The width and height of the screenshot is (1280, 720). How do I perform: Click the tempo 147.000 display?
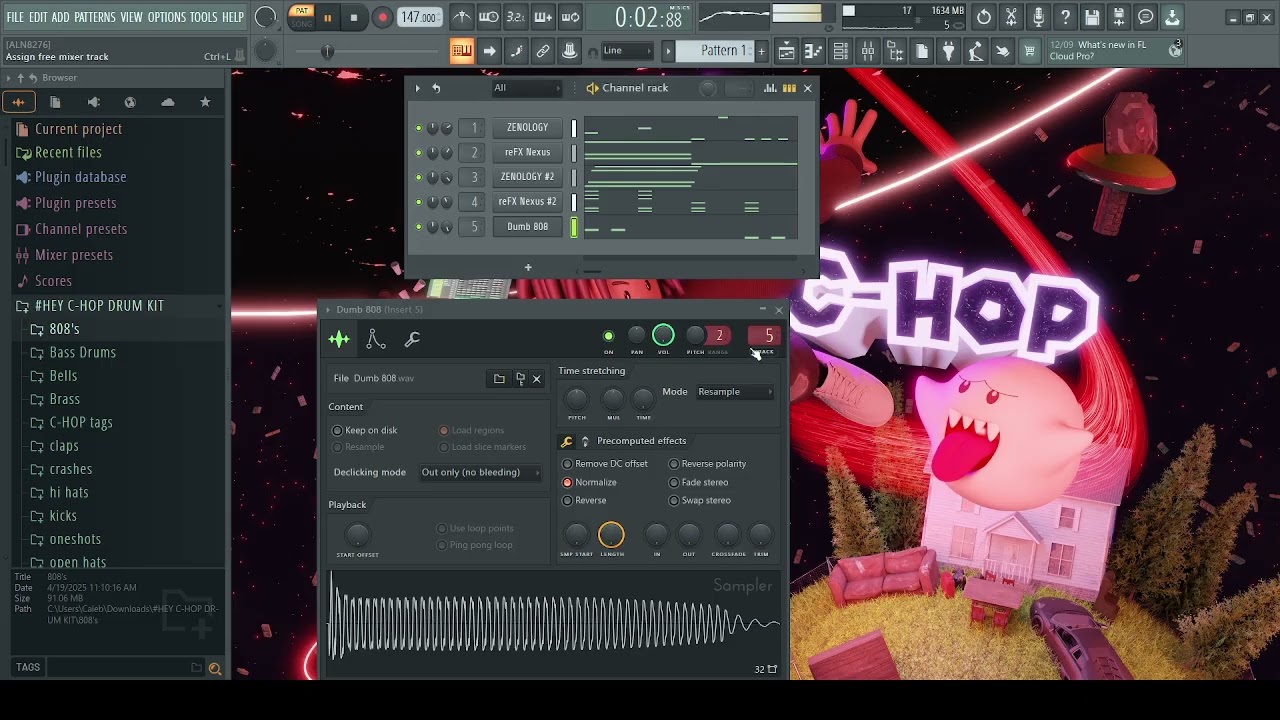[419, 17]
